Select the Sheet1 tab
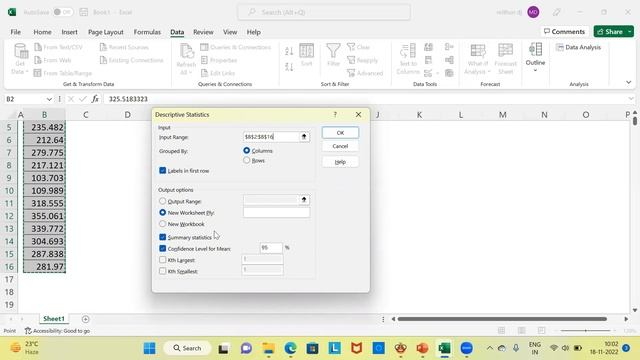Screen dimensions: 640x360 pyautogui.click(x=54, y=319)
